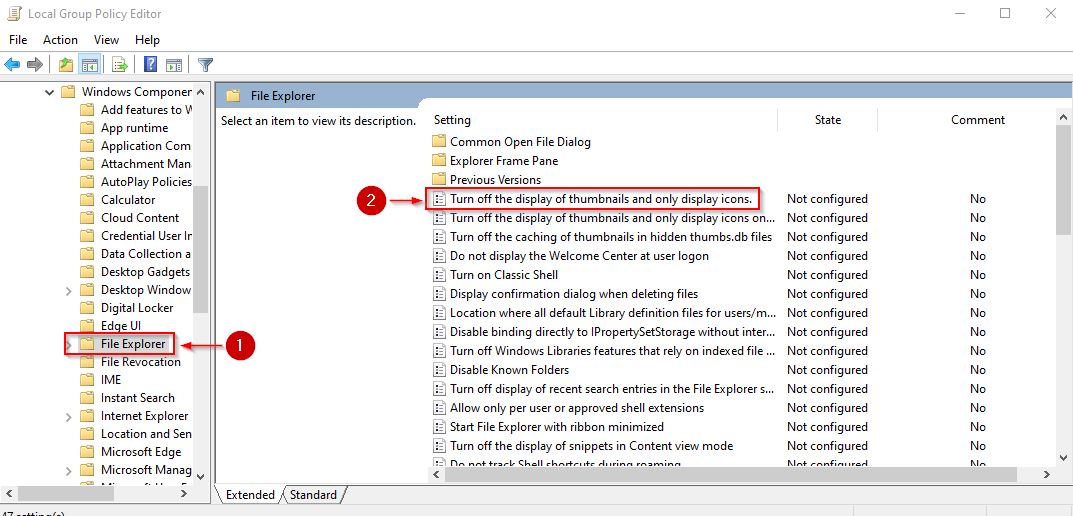1073x516 pixels.
Task: Select Do not display the Welcome Center policy
Action: [579, 256]
